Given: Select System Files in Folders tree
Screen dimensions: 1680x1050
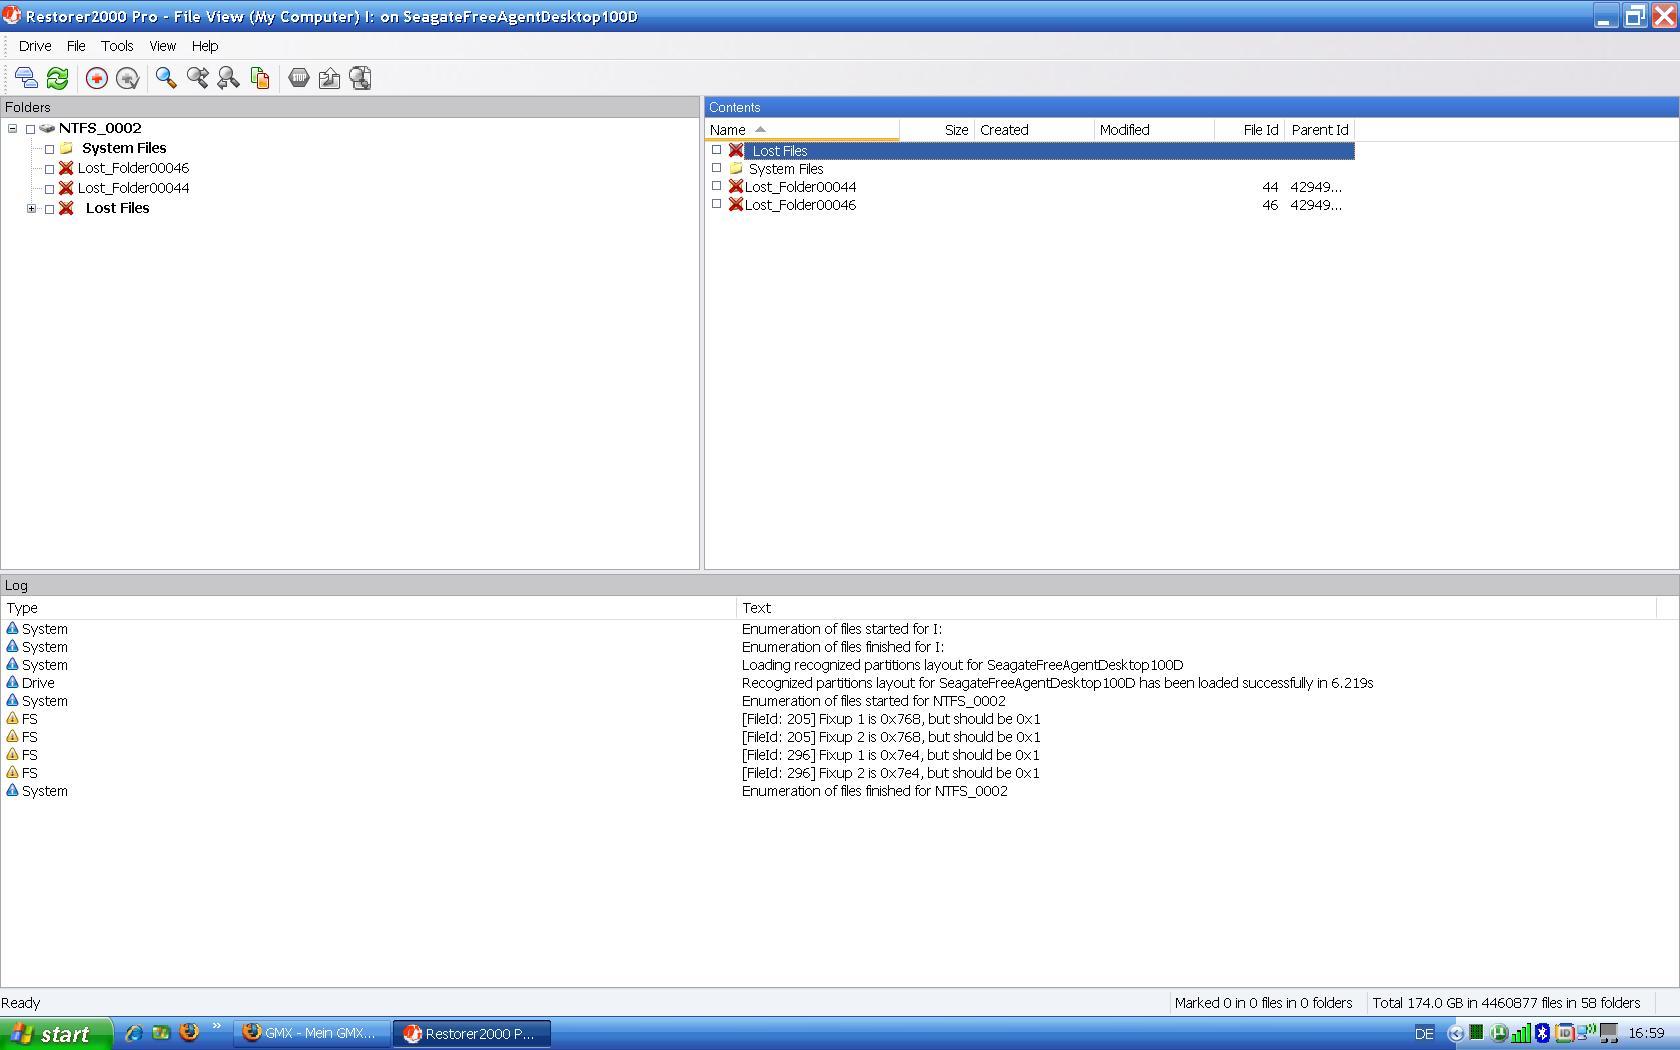Looking at the screenshot, I should point(124,148).
